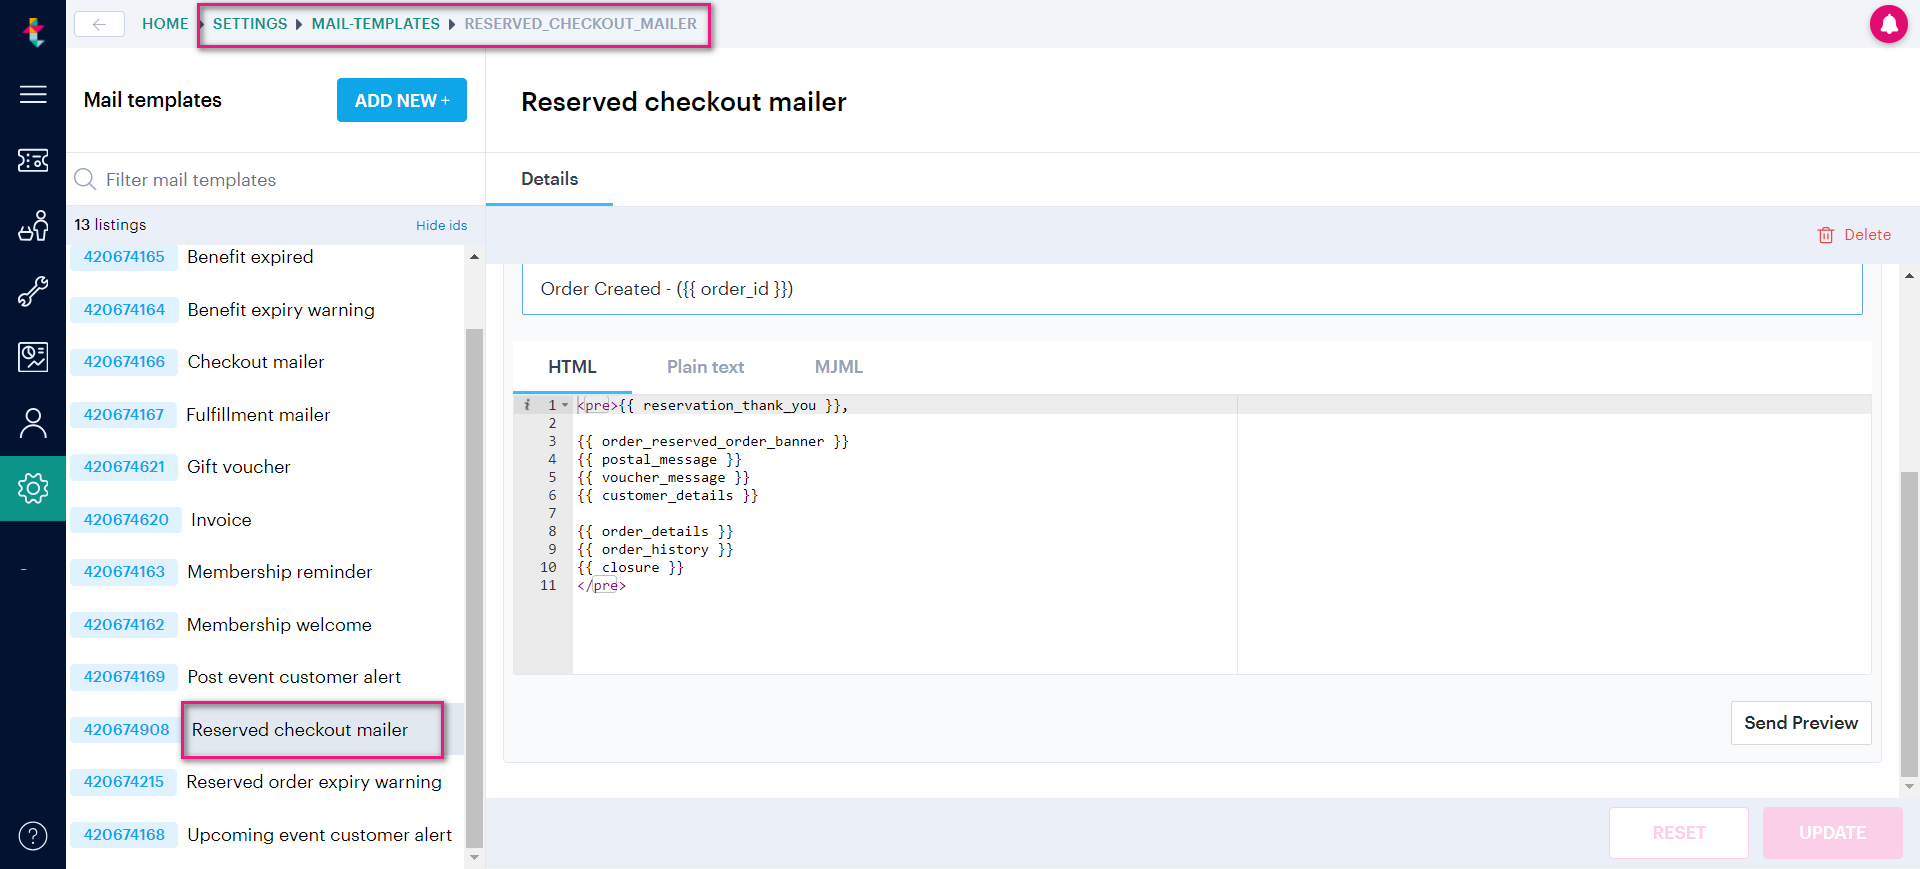The image size is (1920, 869).
Task: Open the settings gear sidebar icon
Action: coord(33,488)
